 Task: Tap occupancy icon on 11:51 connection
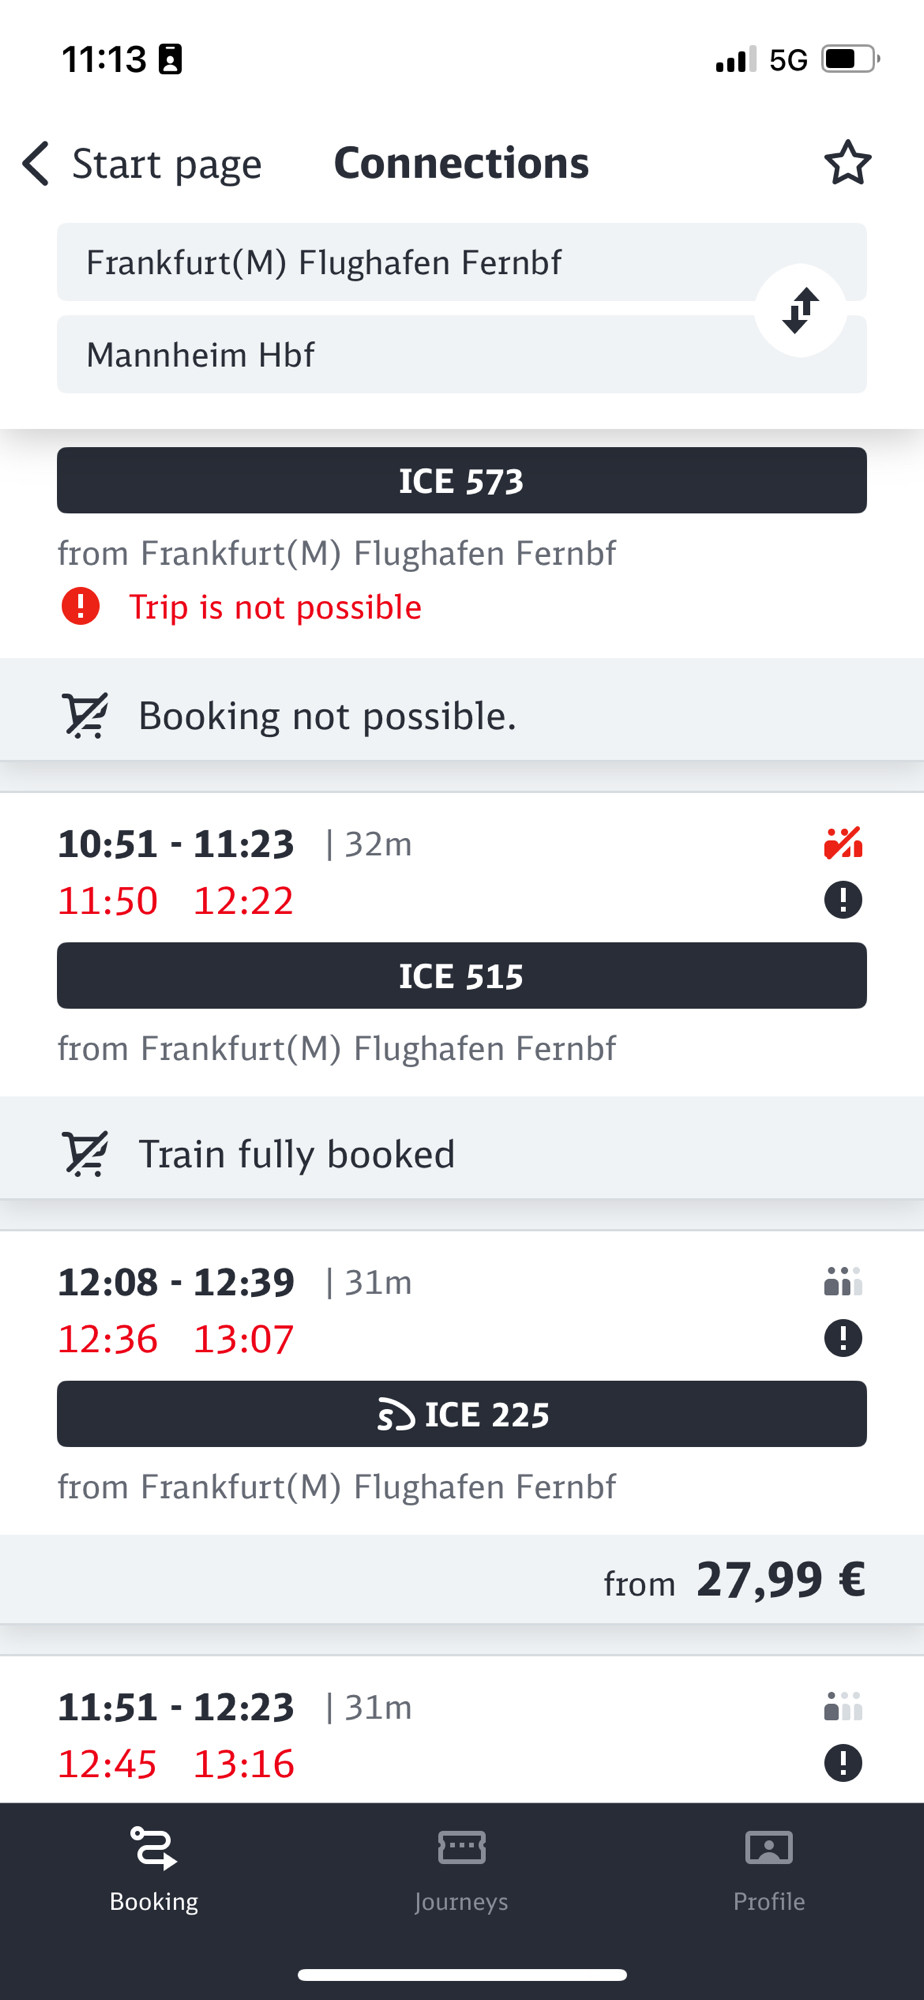click(843, 1706)
